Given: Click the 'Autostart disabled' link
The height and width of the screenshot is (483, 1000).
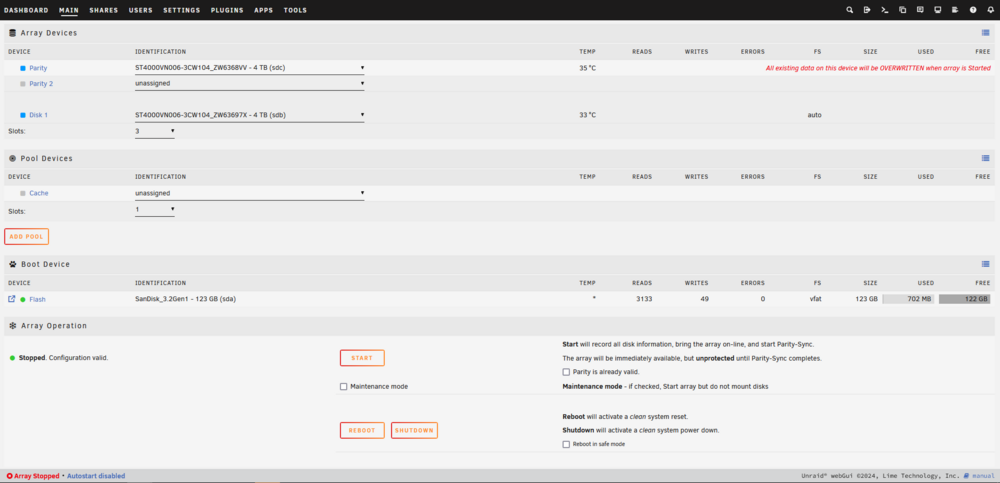Looking at the screenshot, I should (x=96, y=476).
